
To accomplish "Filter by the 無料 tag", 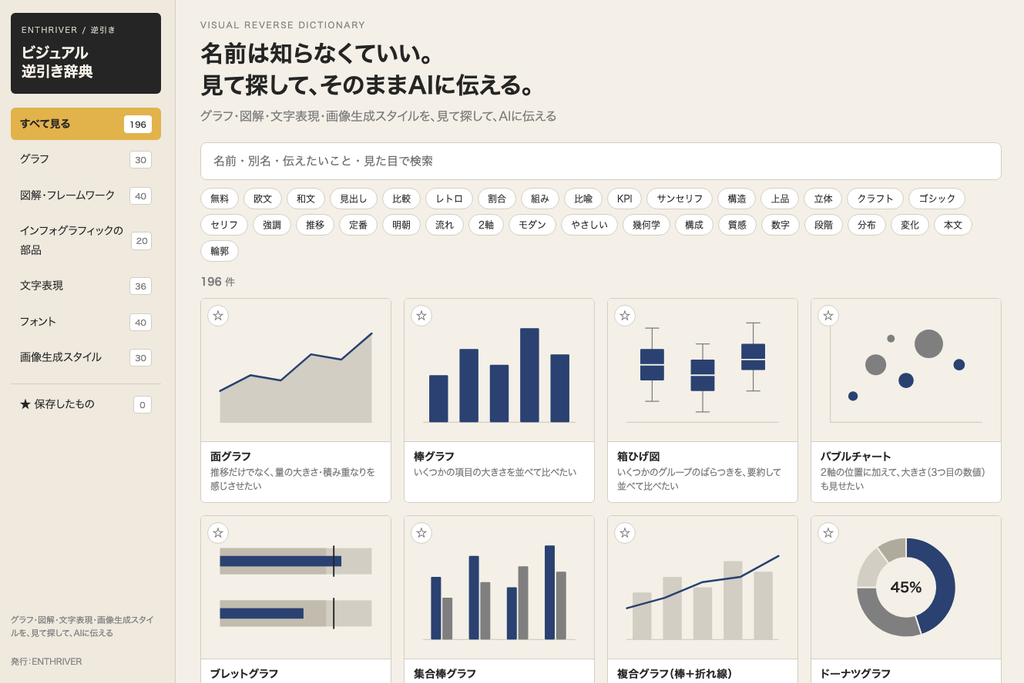I will point(219,199).
